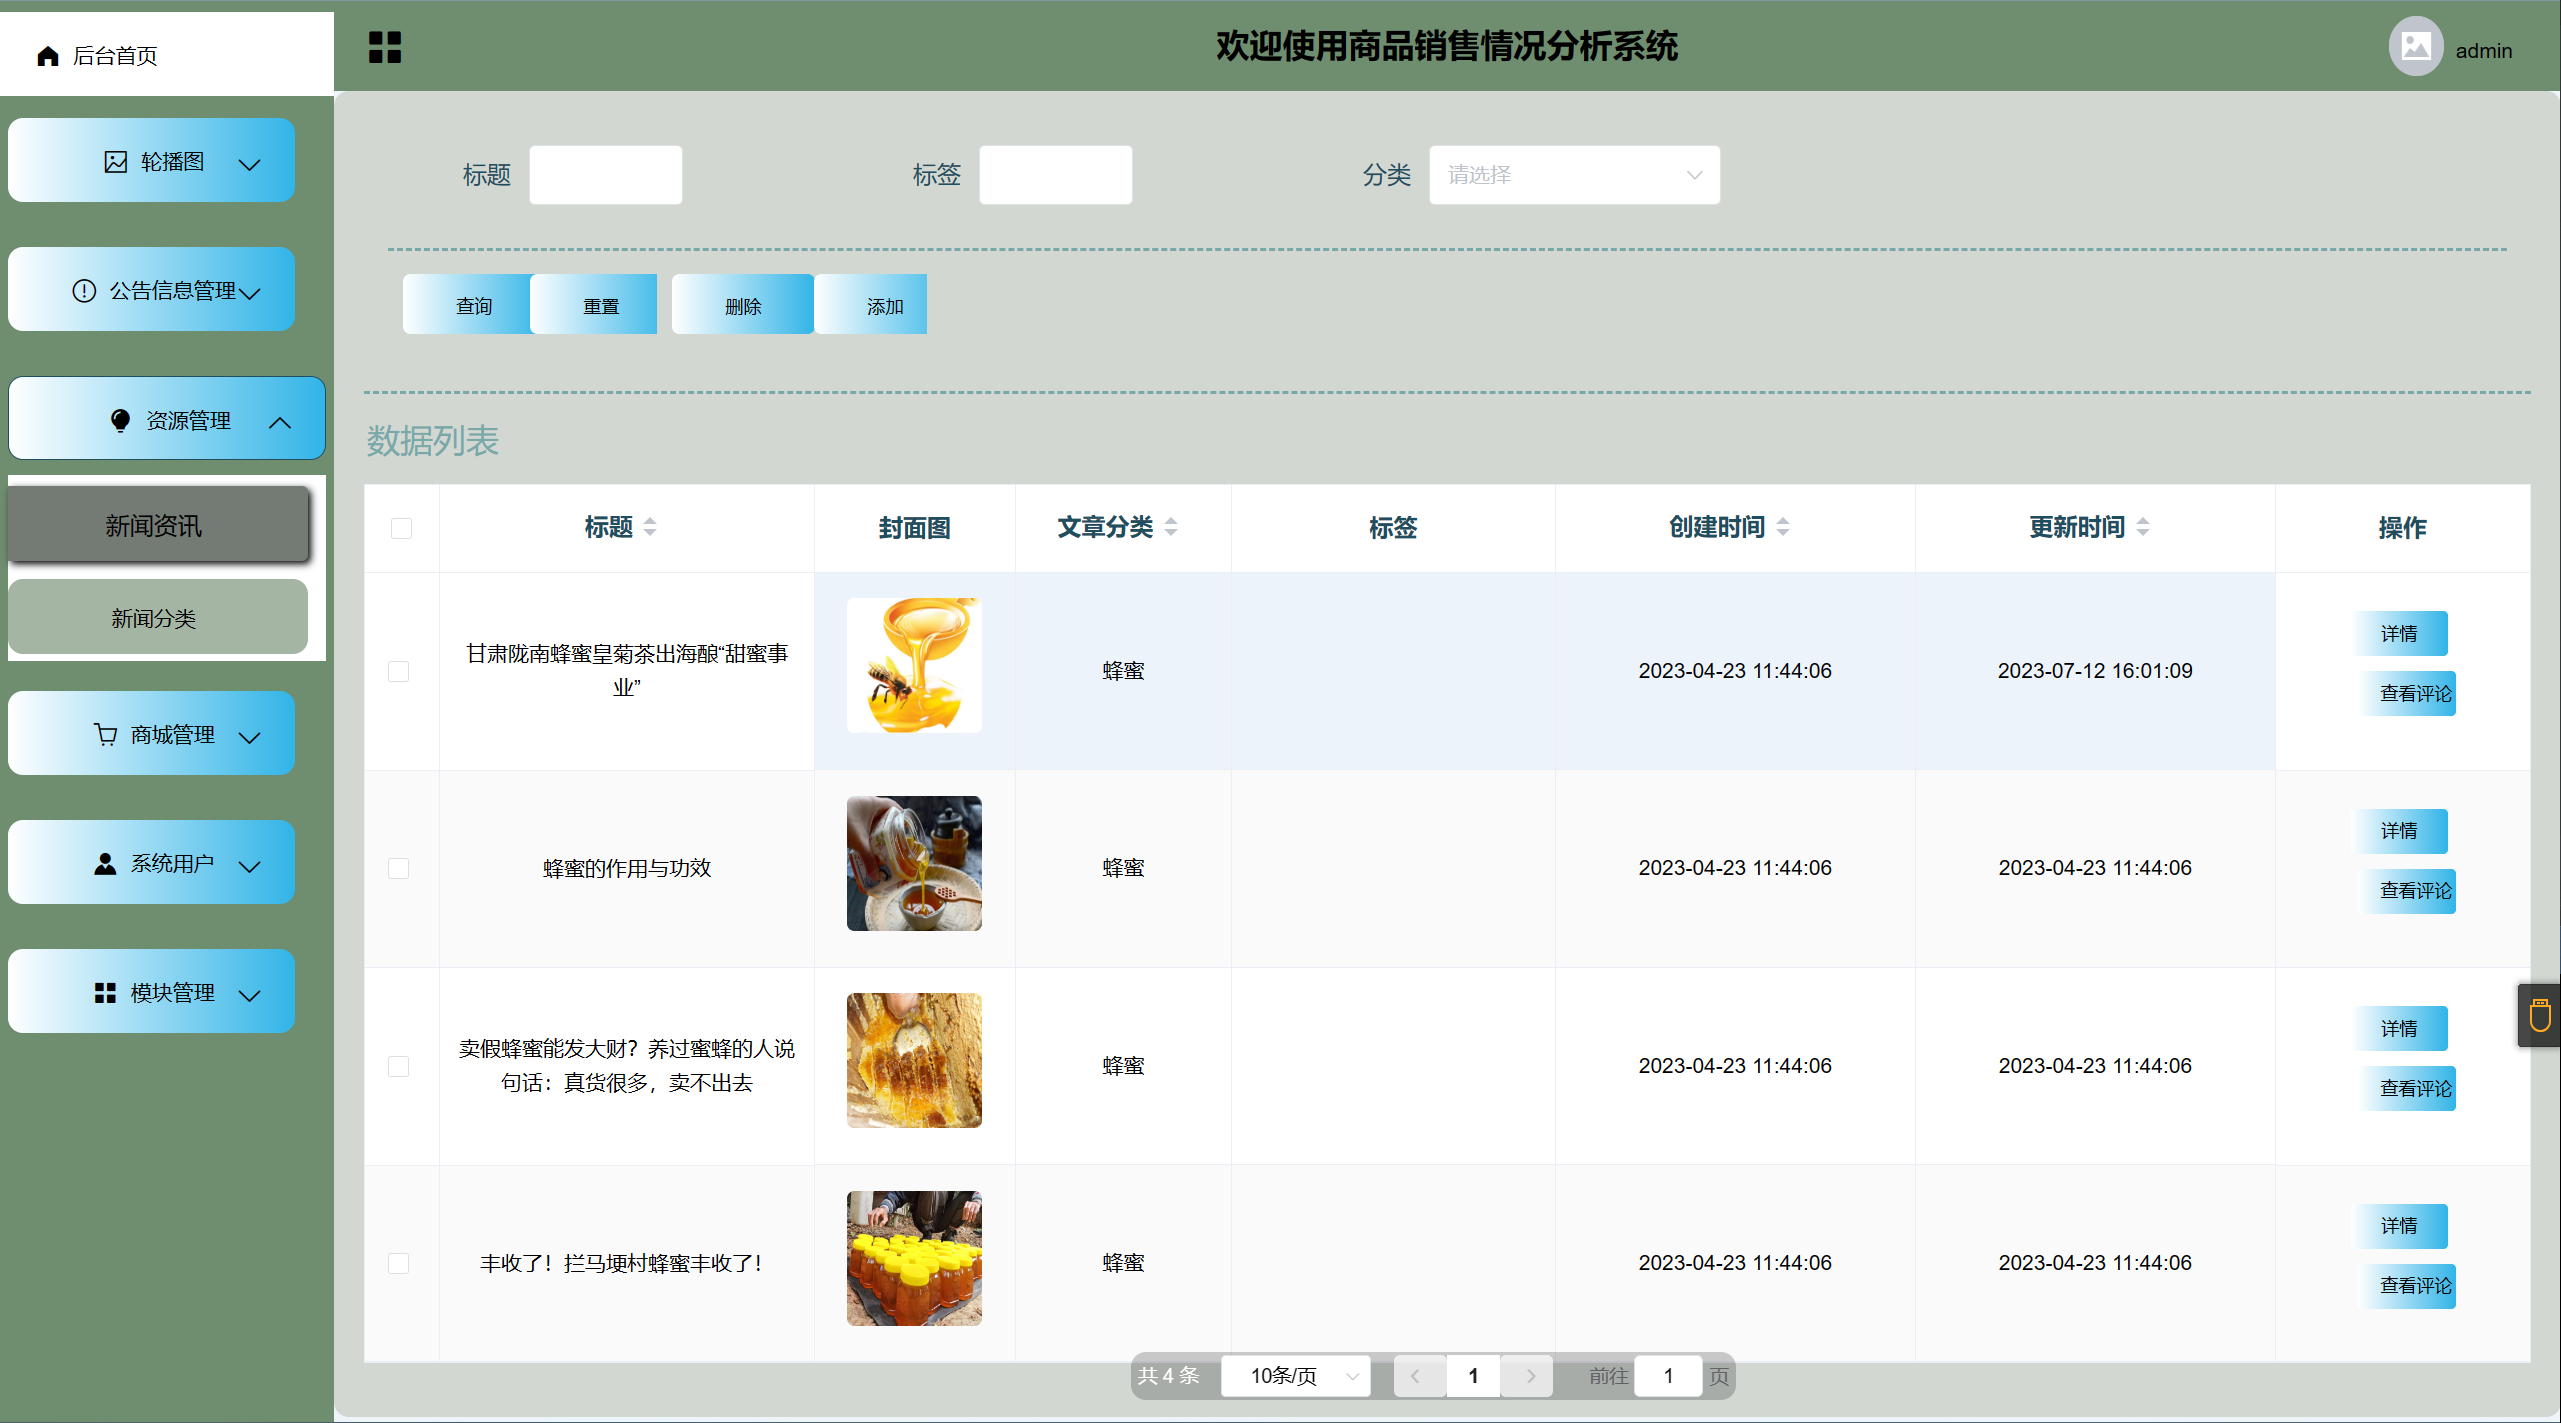This screenshot has height=1423, width=2561.
Task: Open 查看评论 for 卖假蜂蜜能发大财 row
Action: (2407, 1088)
